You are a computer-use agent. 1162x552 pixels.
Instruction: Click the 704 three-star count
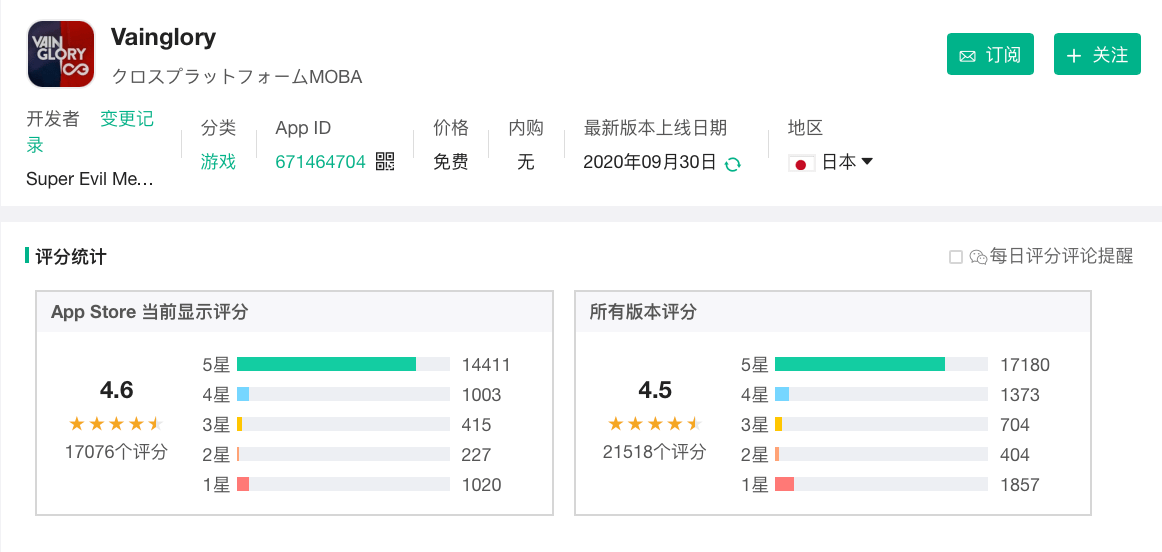pyautogui.click(x=1015, y=425)
